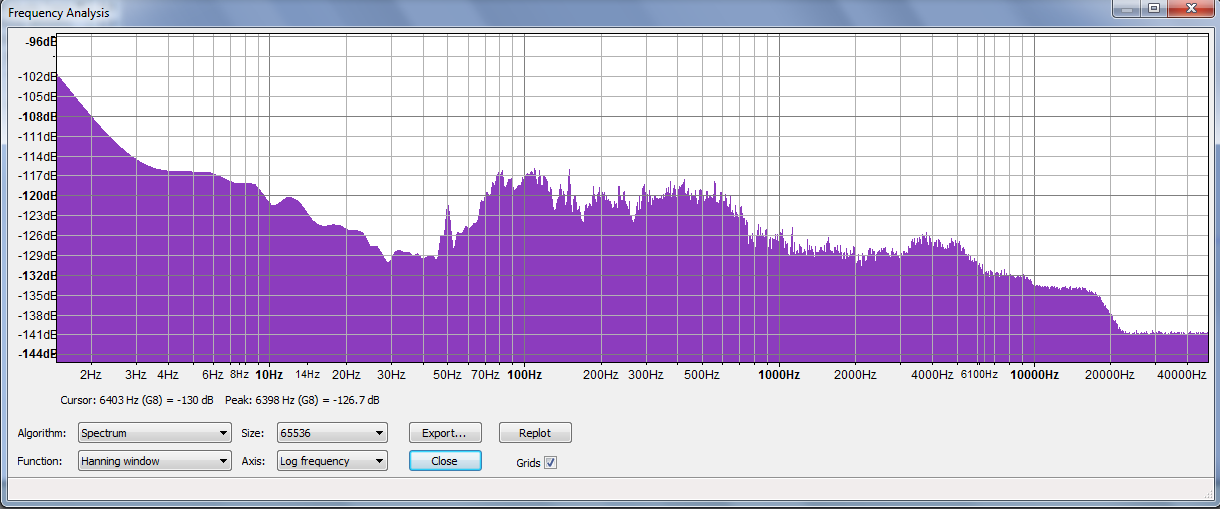Click the 30Hz frequency axis label
Image resolution: width=1220 pixels, height=509 pixels.
coord(391,375)
